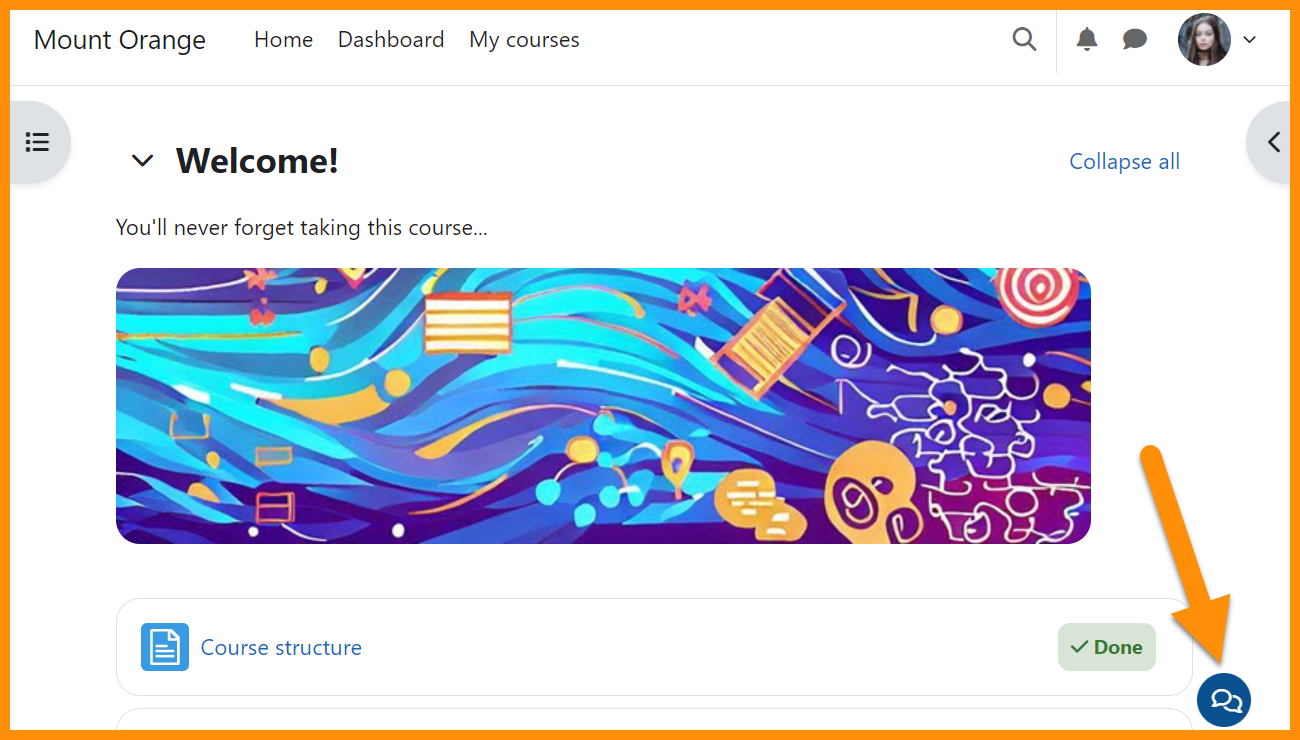Click the partially visible activity card below Course structure
This screenshot has width=1300, height=740.
pyautogui.click(x=654, y=719)
